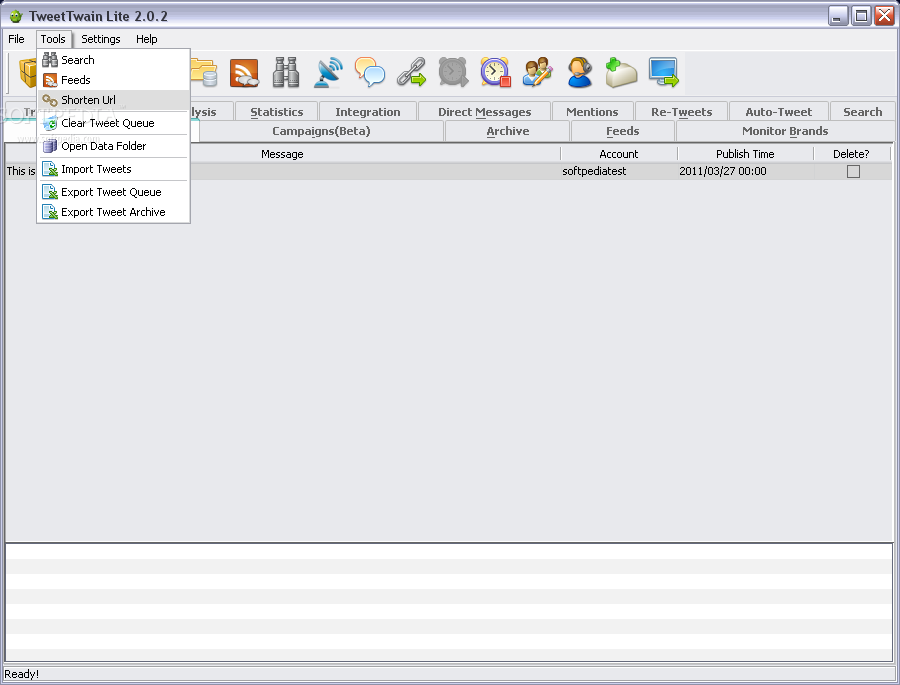Select Export Tweet Archive menu entry

113,212
